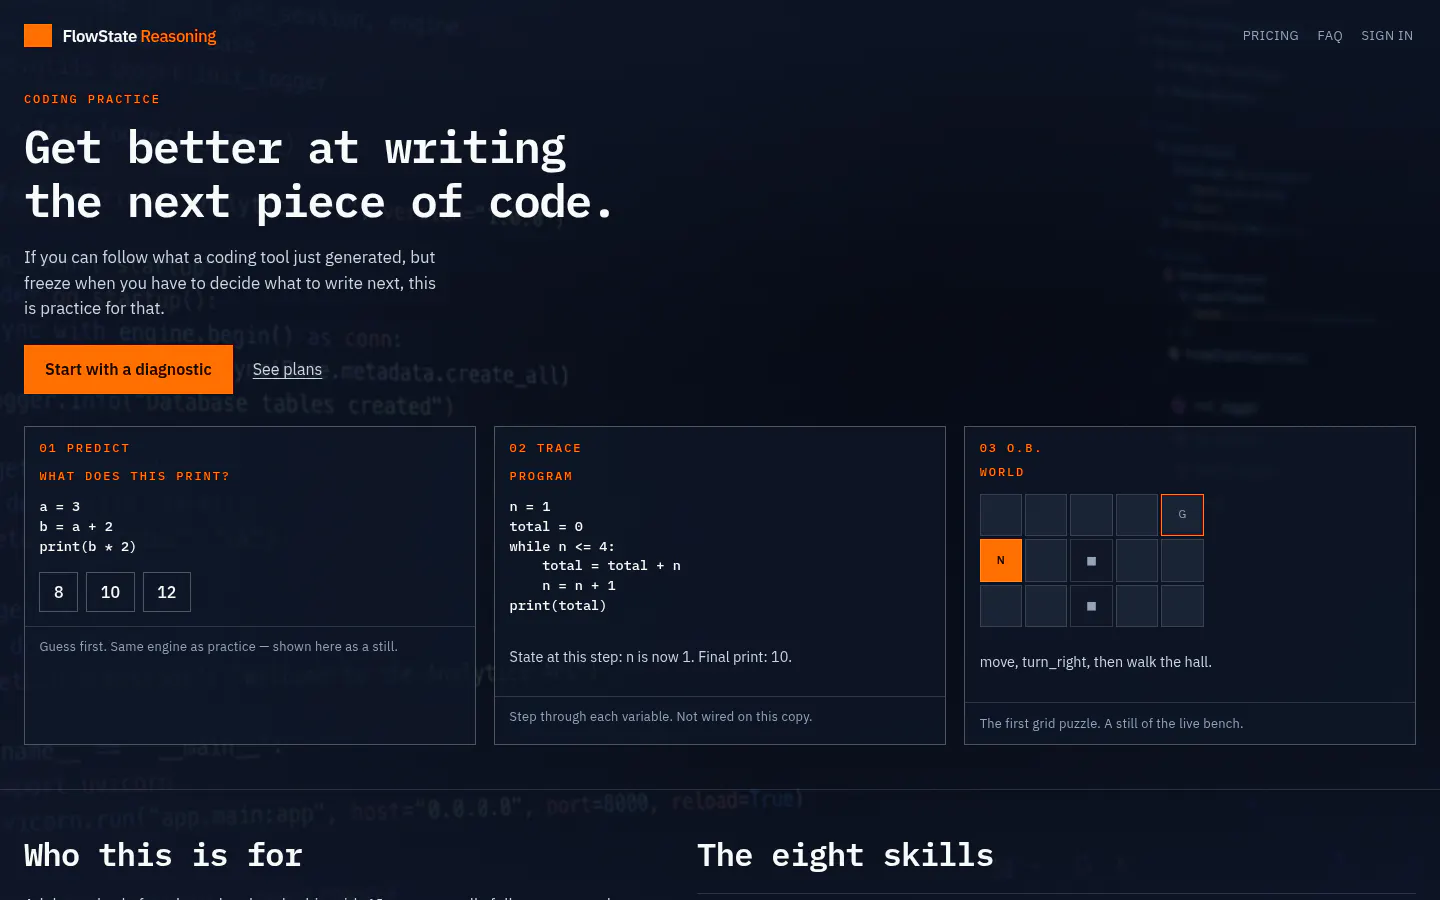This screenshot has width=1440, height=900.
Task: Click the '03 O.B.' card label
Action: [x=1011, y=448]
